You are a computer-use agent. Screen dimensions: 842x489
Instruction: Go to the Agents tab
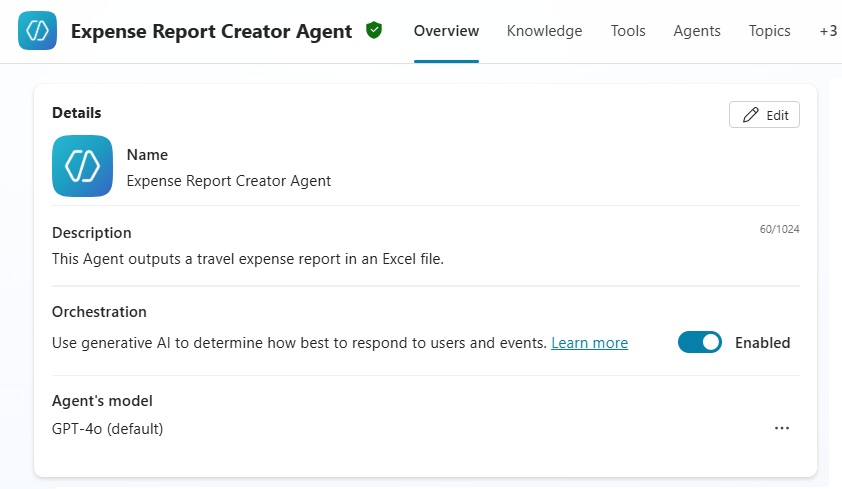coord(697,31)
